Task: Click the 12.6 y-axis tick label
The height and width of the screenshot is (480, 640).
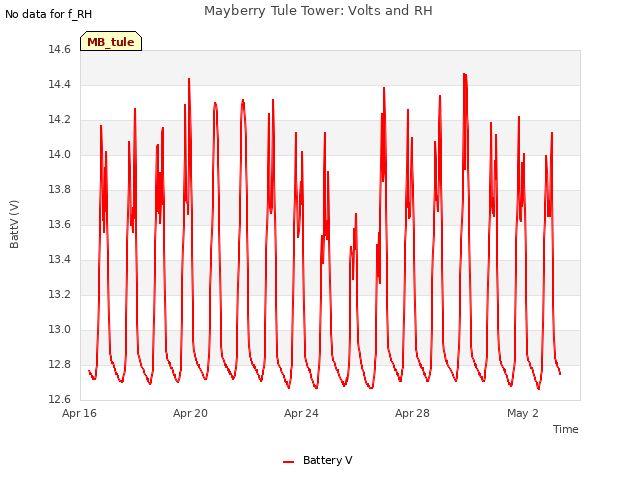Action: point(60,400)
